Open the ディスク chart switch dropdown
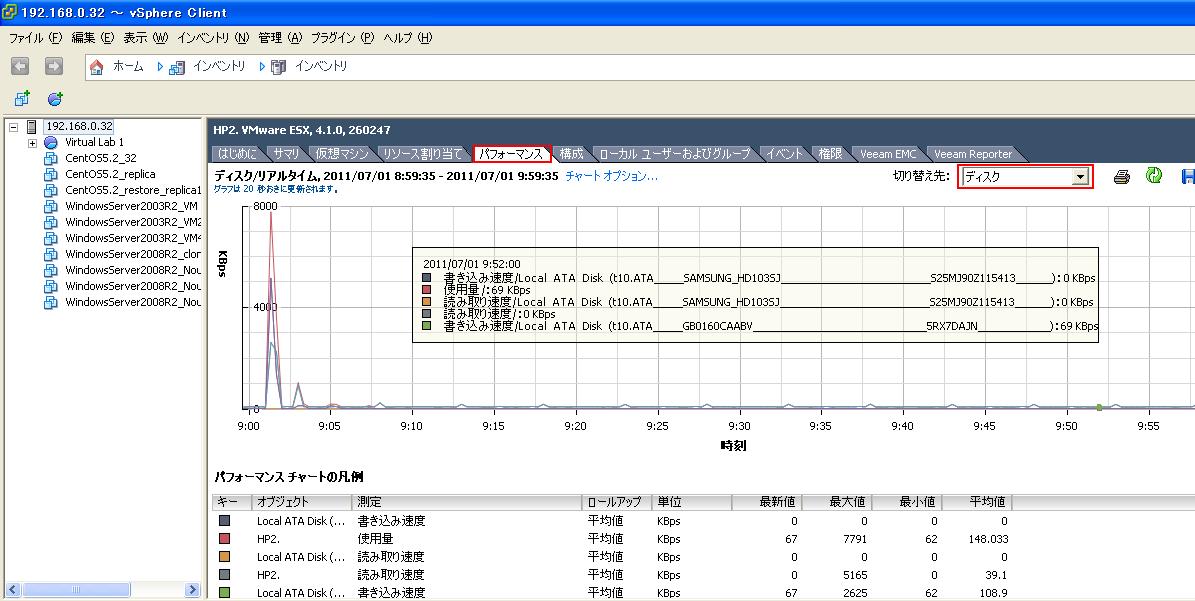Image resolution: width=1195 pixels, height=601 pixels. click(x=1079, y=177)
